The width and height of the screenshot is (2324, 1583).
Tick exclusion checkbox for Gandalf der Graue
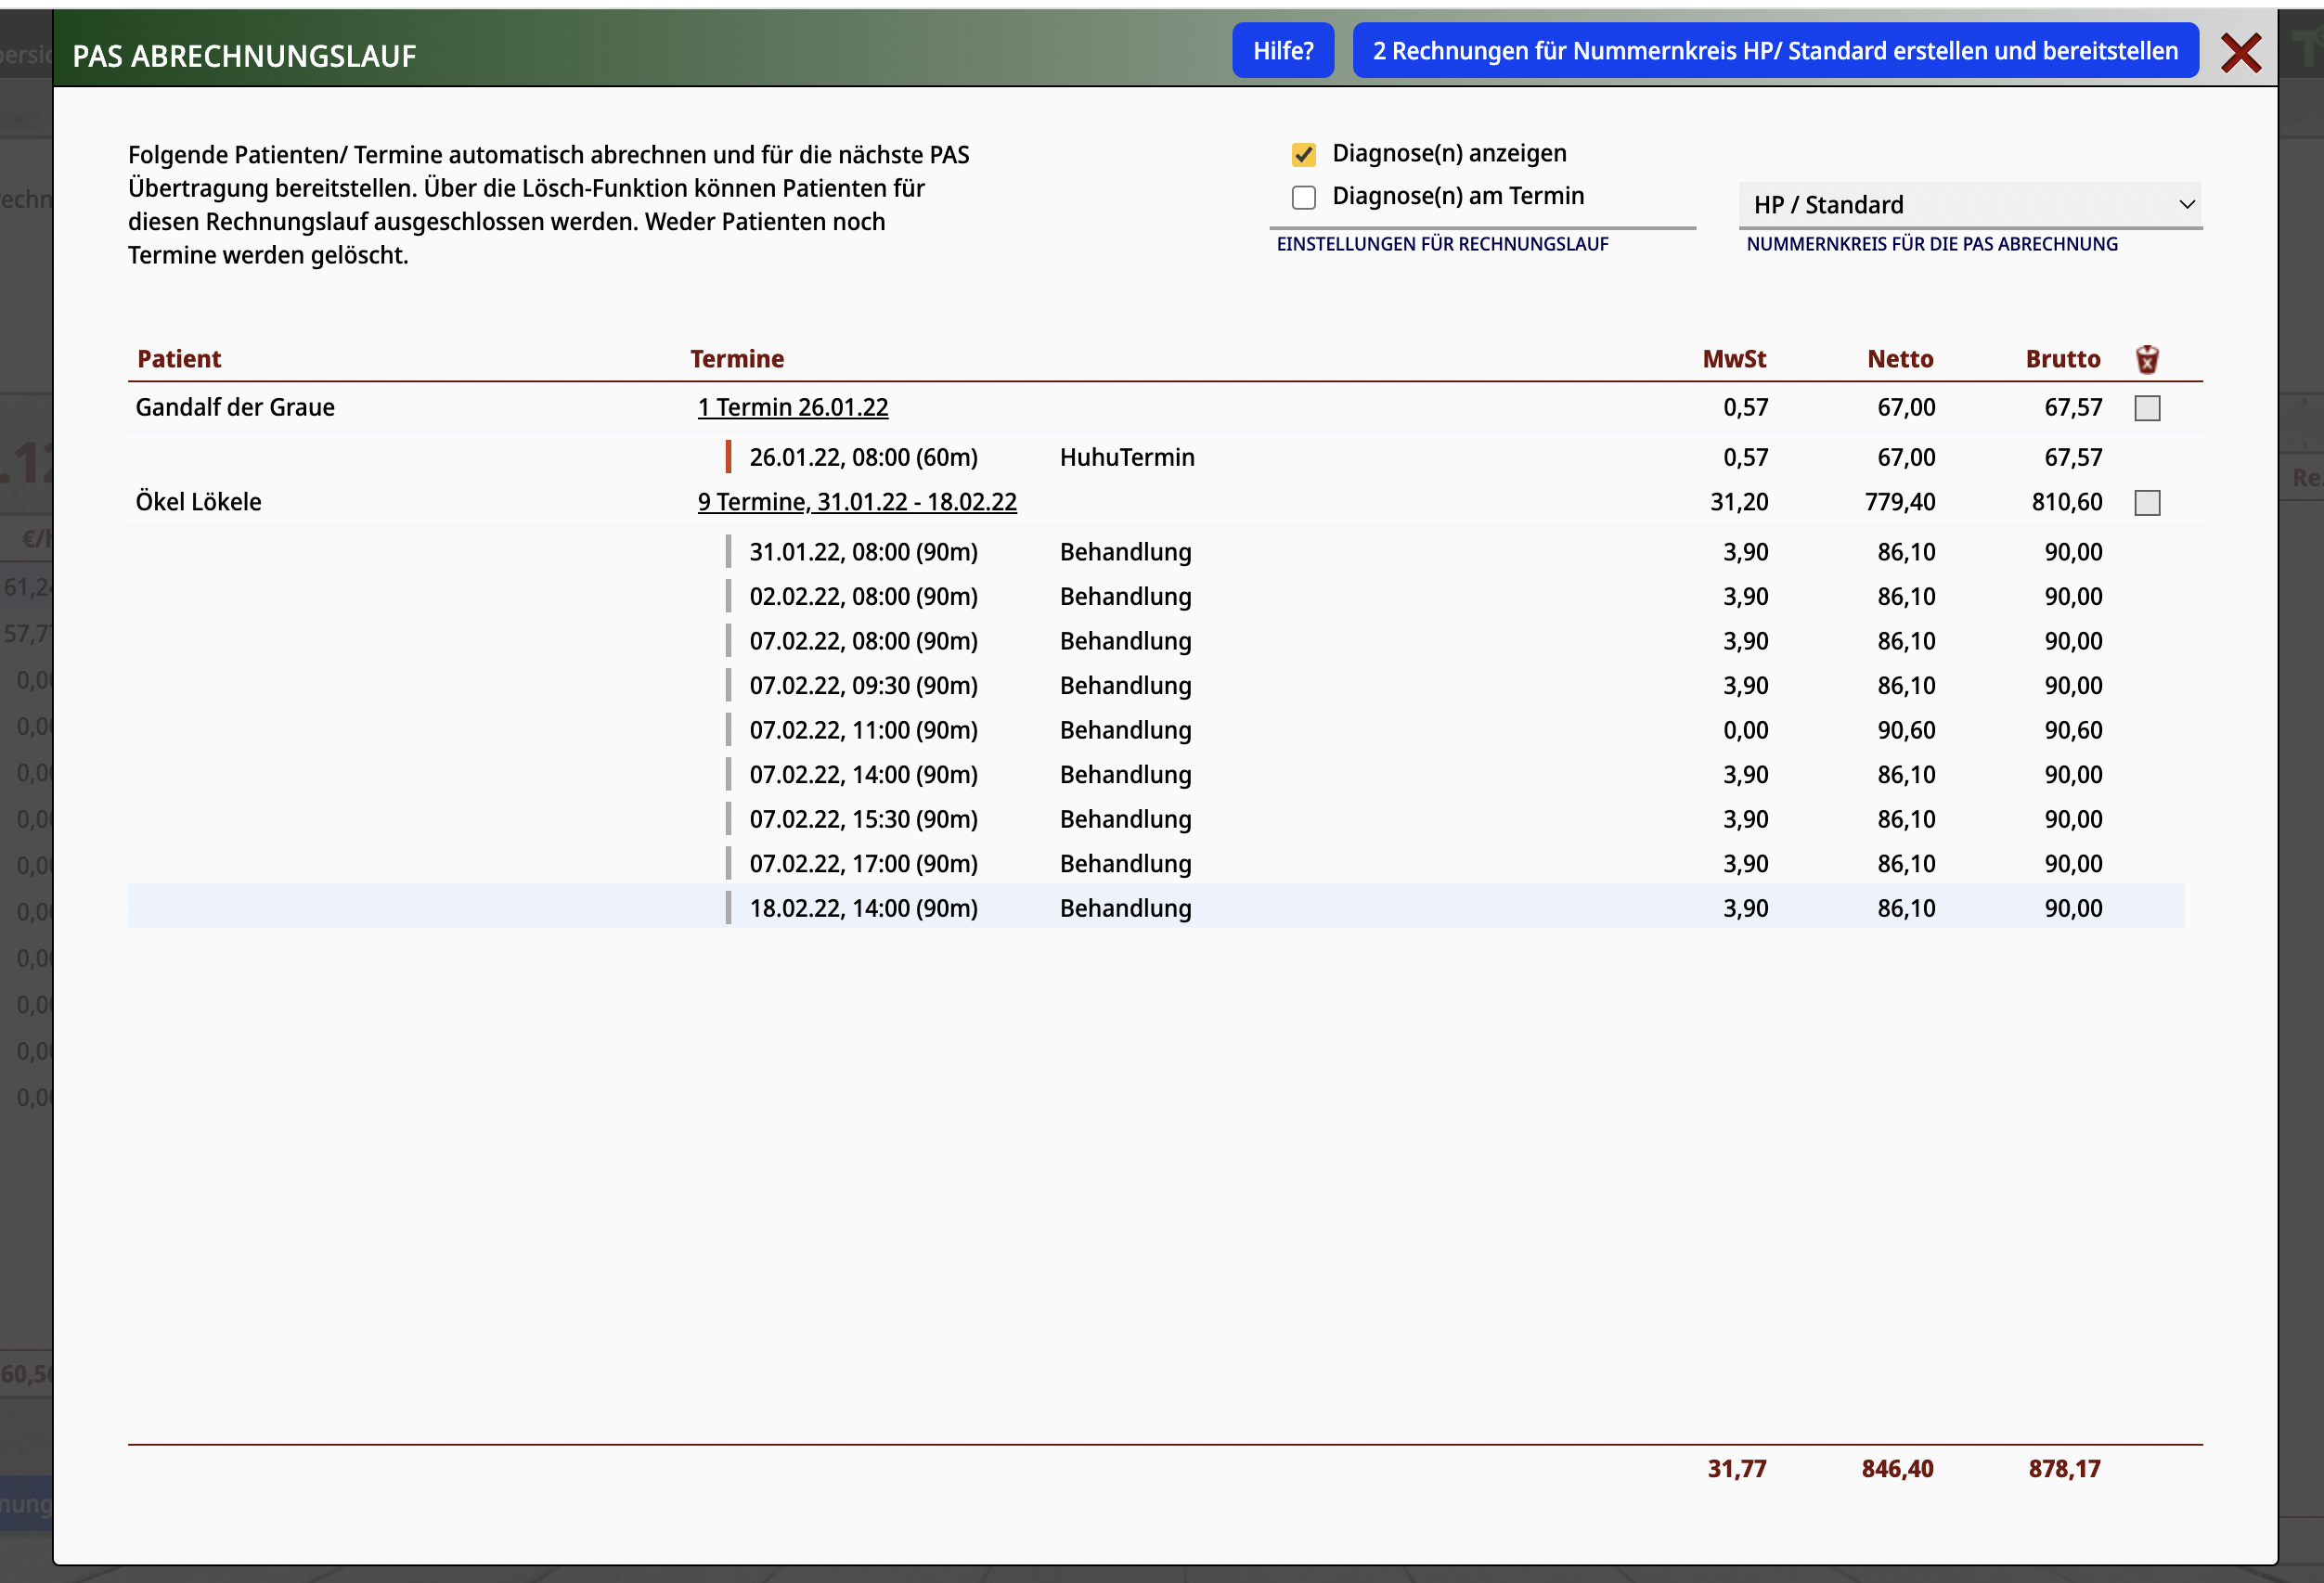2147,408
